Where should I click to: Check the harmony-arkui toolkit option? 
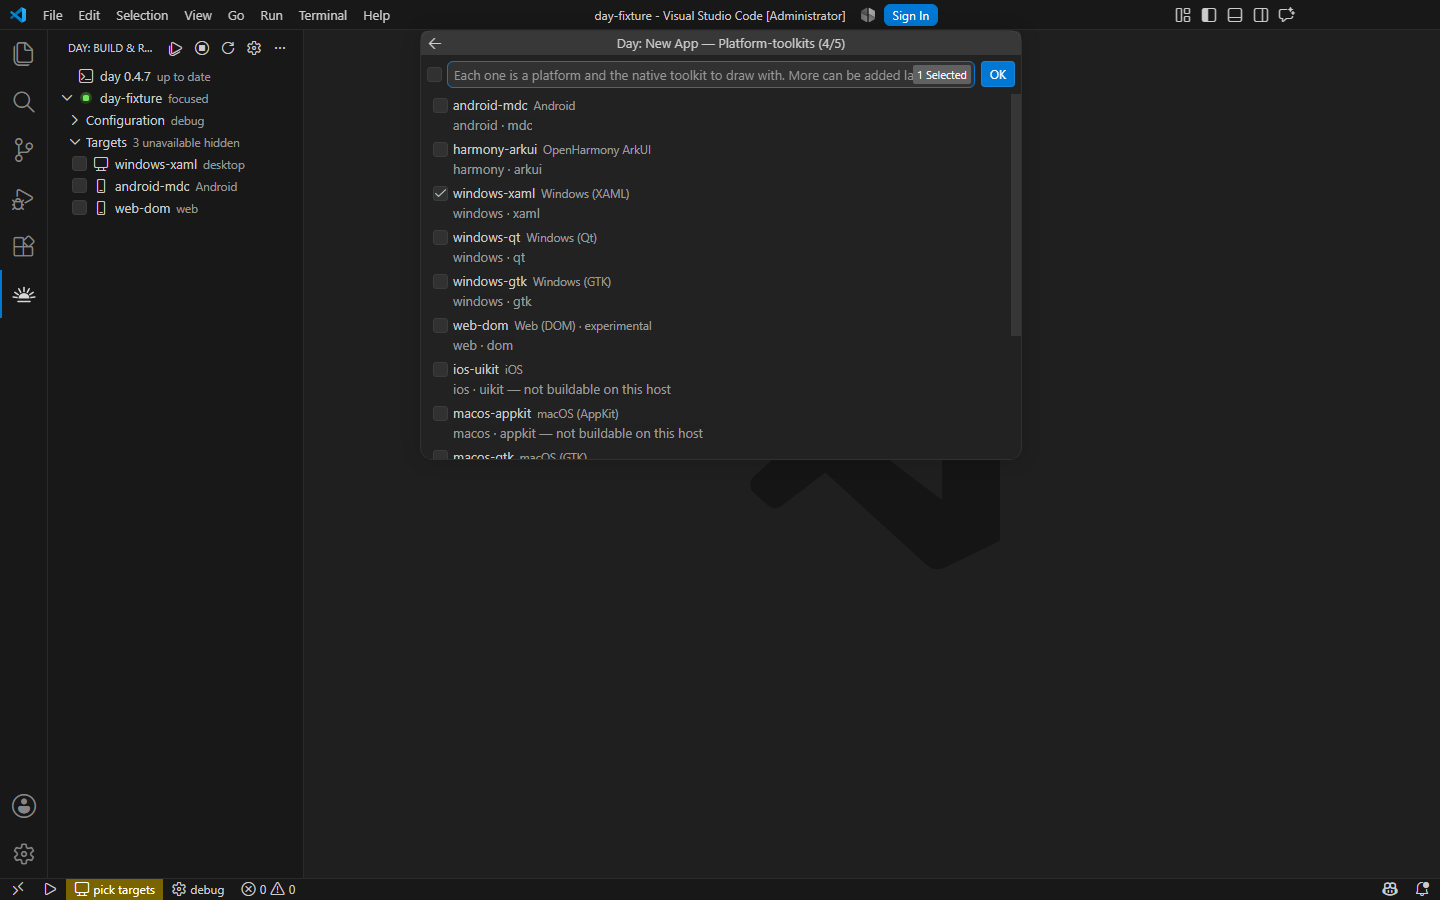click(440, 149)
